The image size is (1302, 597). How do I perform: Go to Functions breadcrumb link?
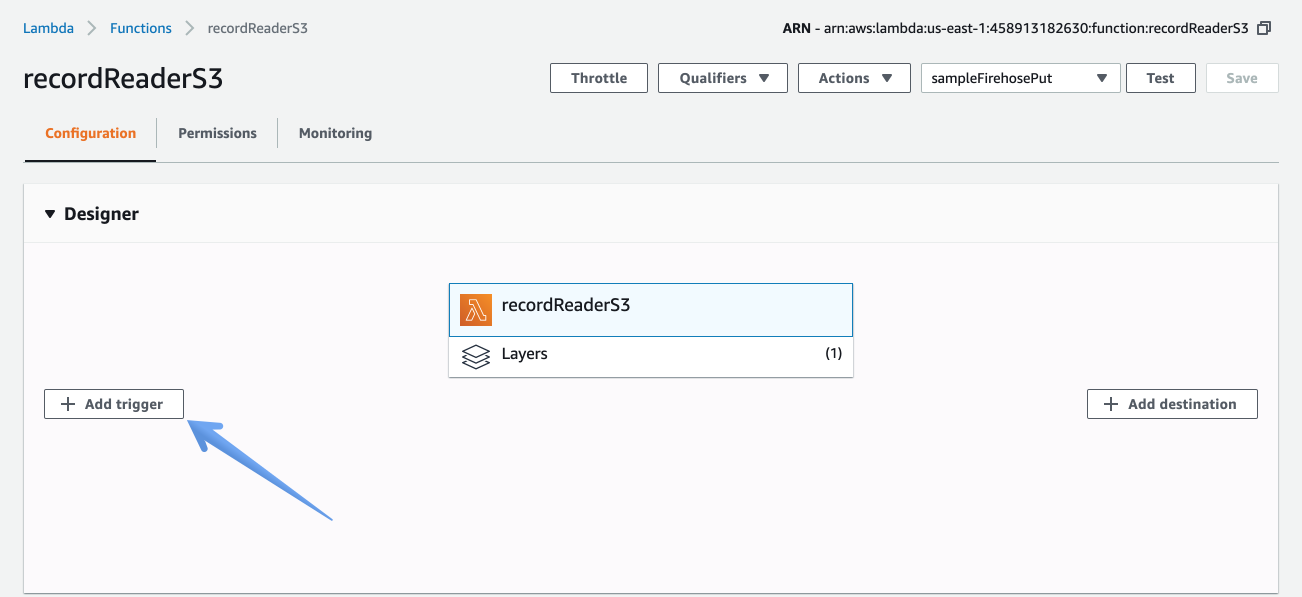point(141,28)
